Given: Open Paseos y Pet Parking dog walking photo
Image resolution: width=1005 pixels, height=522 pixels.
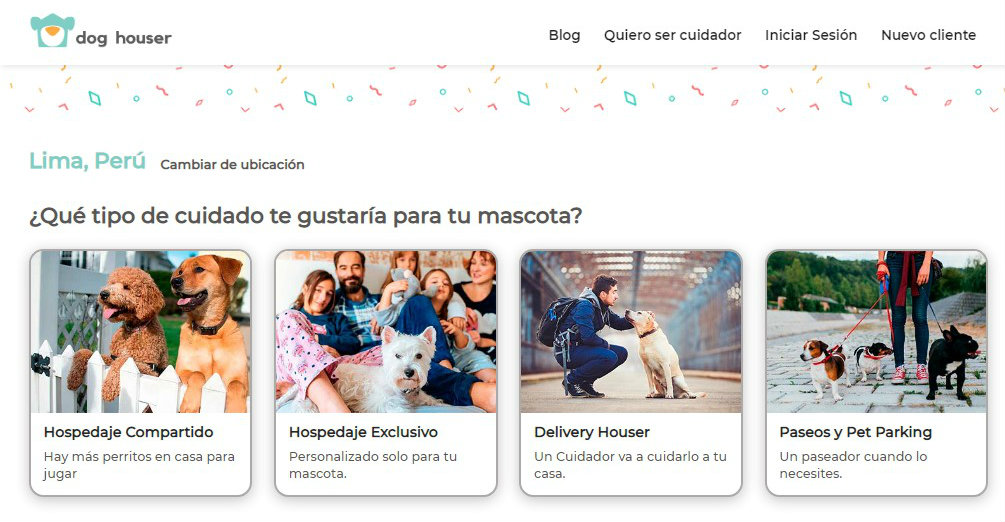Looking at the screenshot, I should [x=876, y=332].
